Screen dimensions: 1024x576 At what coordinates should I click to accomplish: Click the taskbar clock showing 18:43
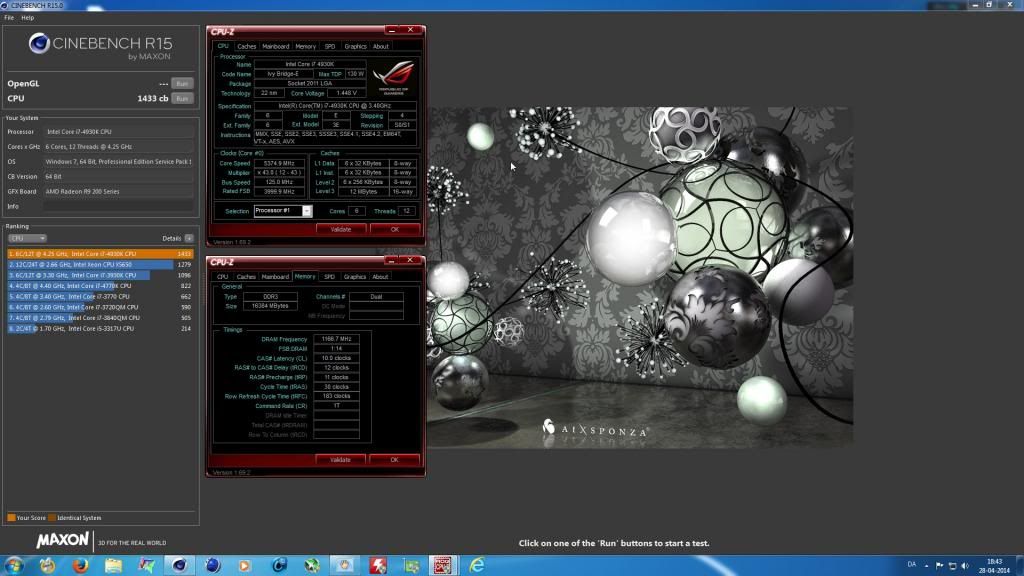point(994,566)
